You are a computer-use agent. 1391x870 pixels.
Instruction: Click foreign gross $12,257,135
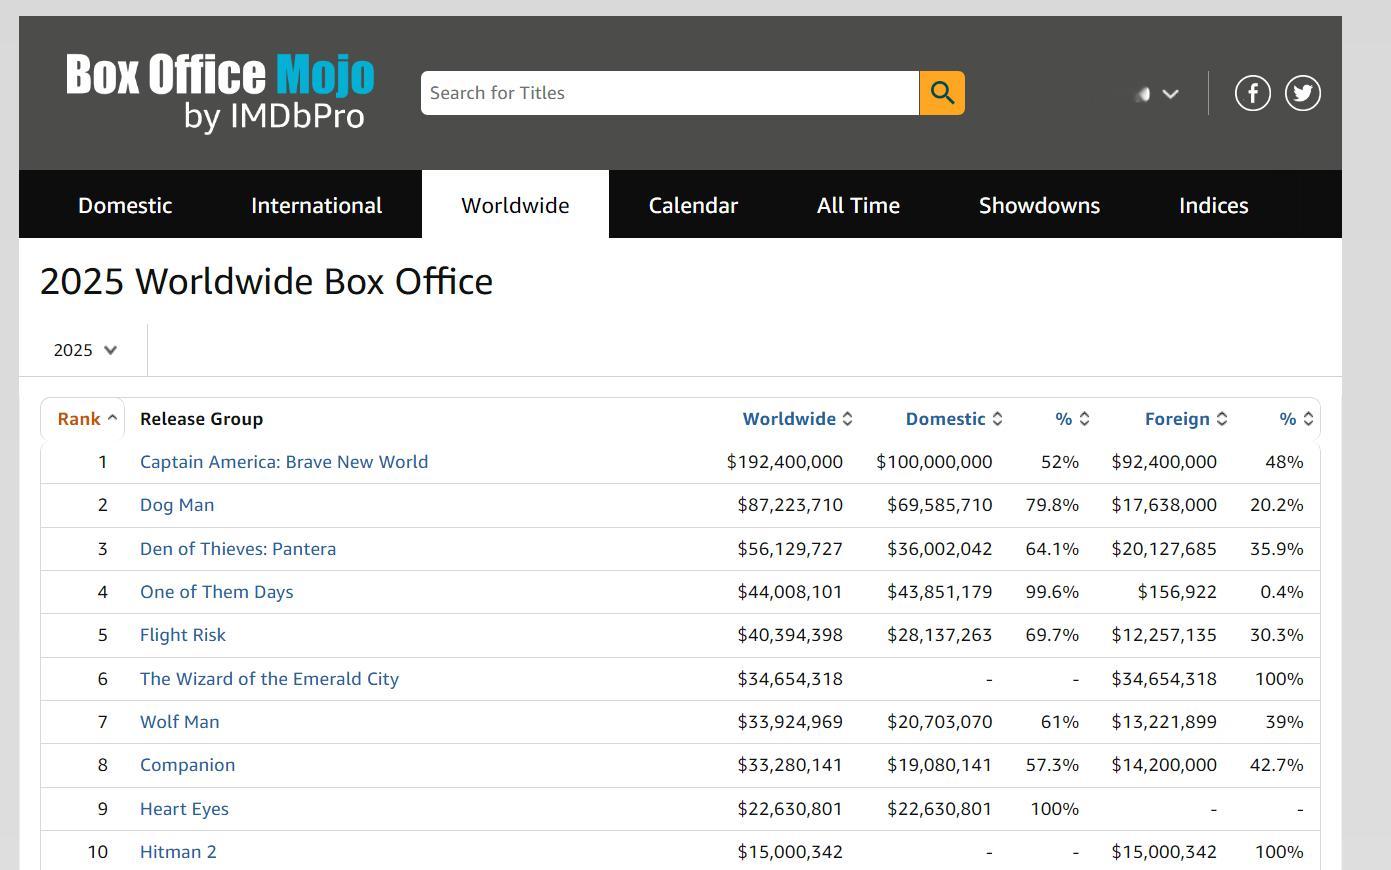[1164, 635]
